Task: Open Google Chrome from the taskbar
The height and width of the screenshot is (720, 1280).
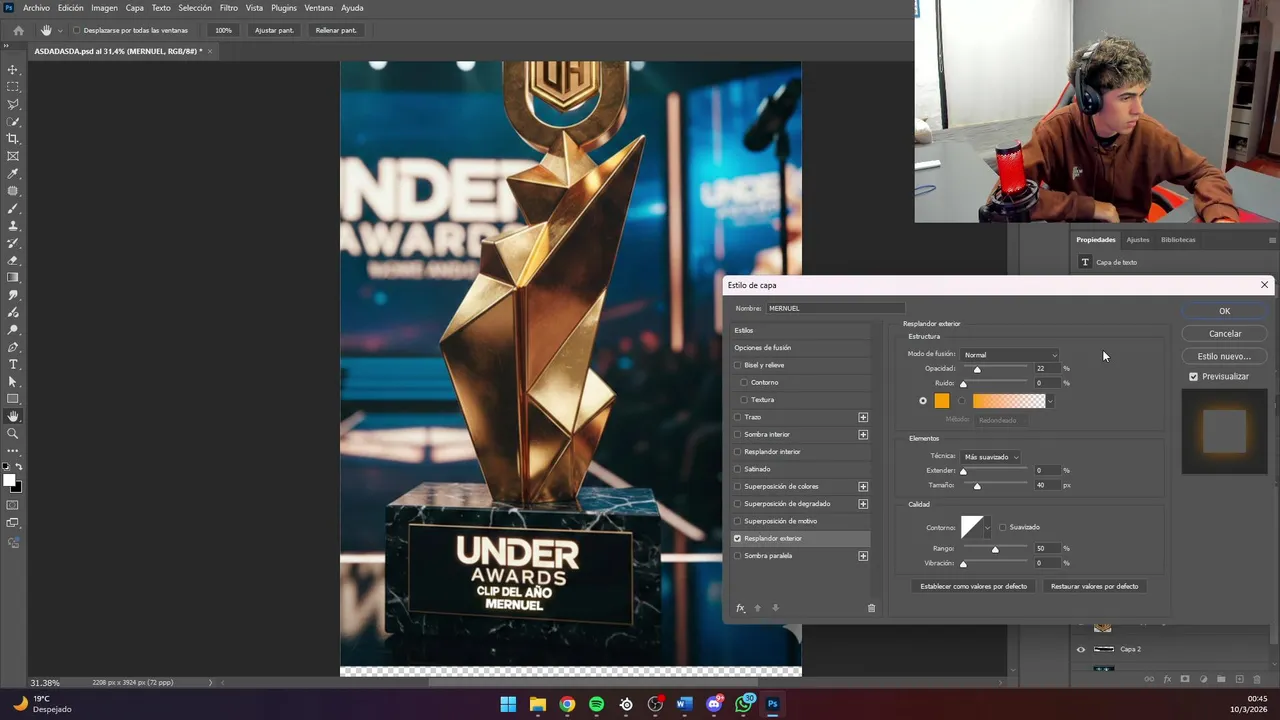Action: click(x=567, y=704)
